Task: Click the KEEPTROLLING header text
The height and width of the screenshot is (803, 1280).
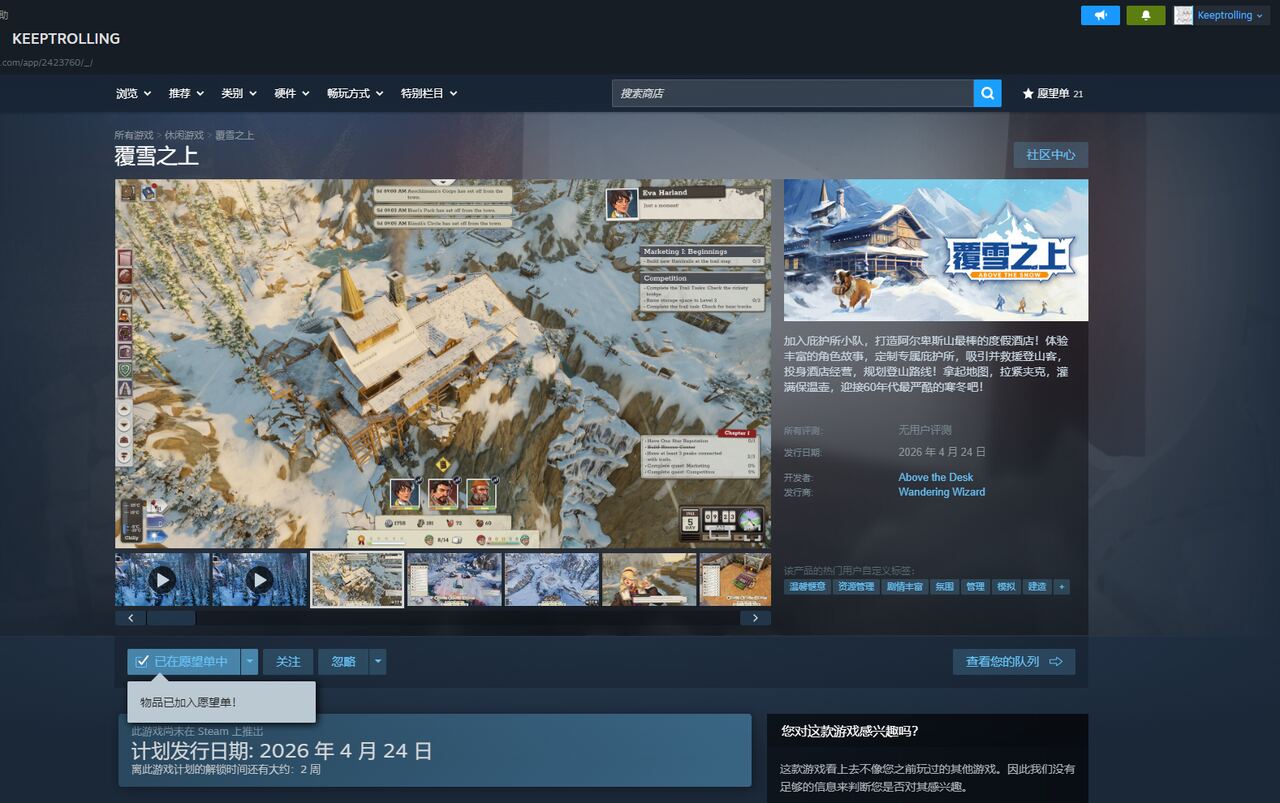Action: point(66,39)
